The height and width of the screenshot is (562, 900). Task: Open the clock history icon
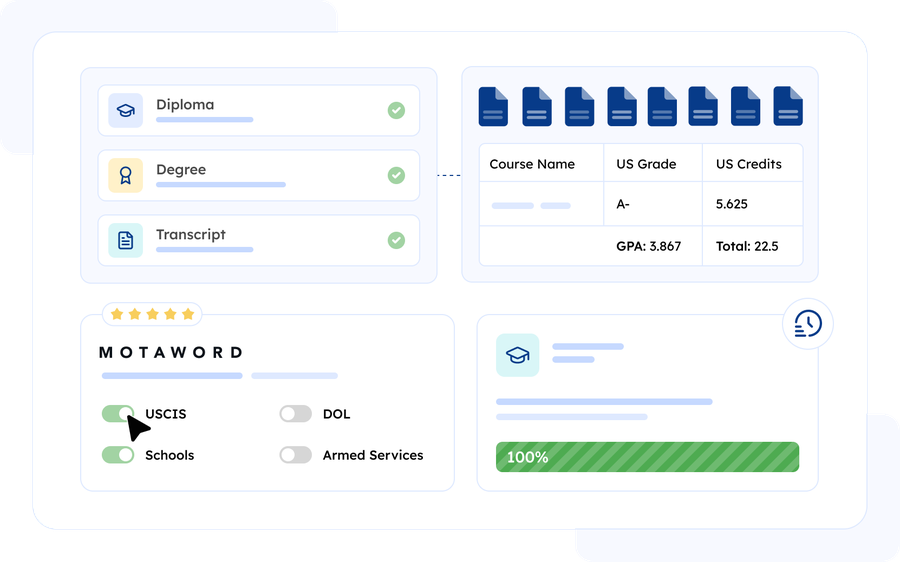point(808,324)
